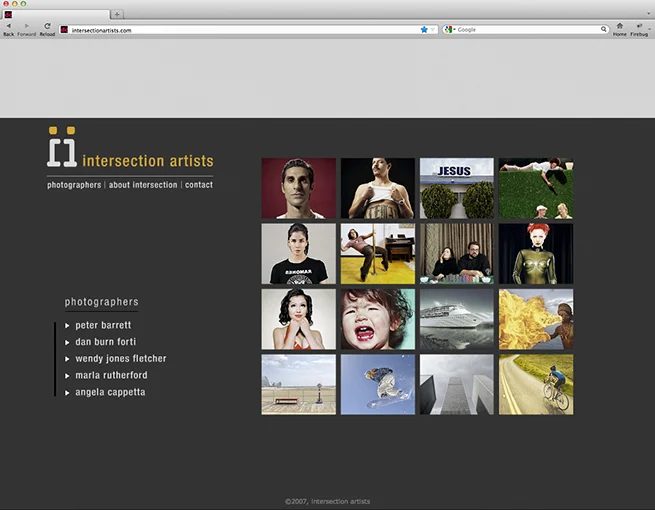Click the intersection artists logo
The image size is (655, 510).
pyautogui.click(x=130, y=147)
